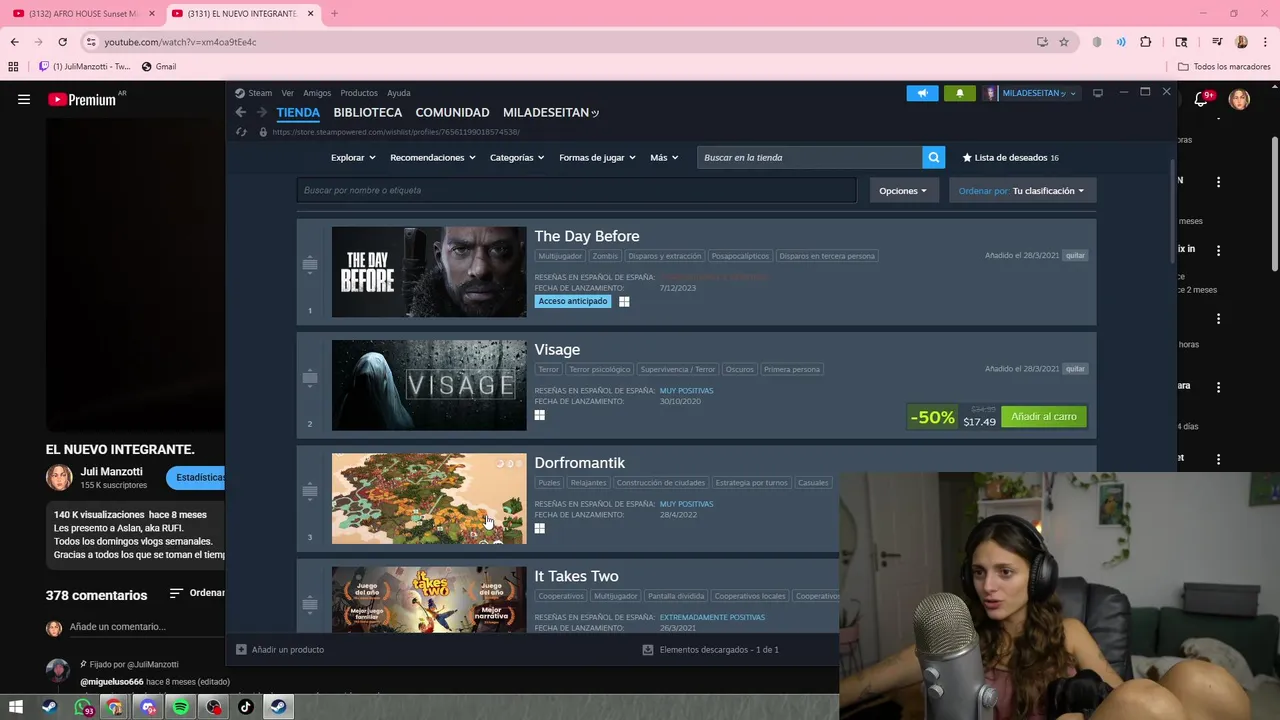Open Discord from the taskbar
Image resolution: width=1280 pixels, height=720 pixels.
point(148,707)
